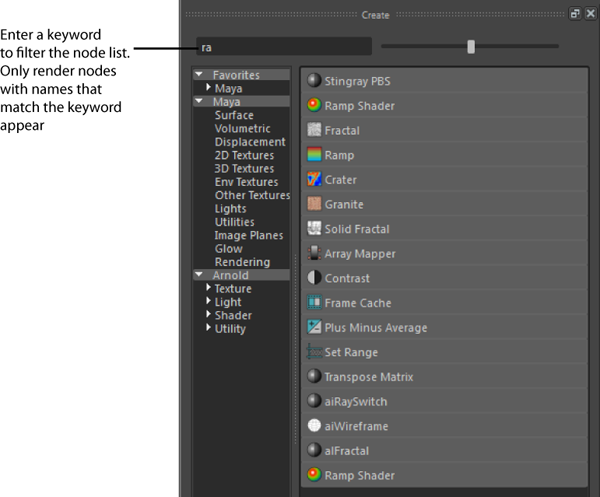The width and height of the screenshot is (600, 497).
Task: Expand the Arnold Light group
Action: point(208,301)
